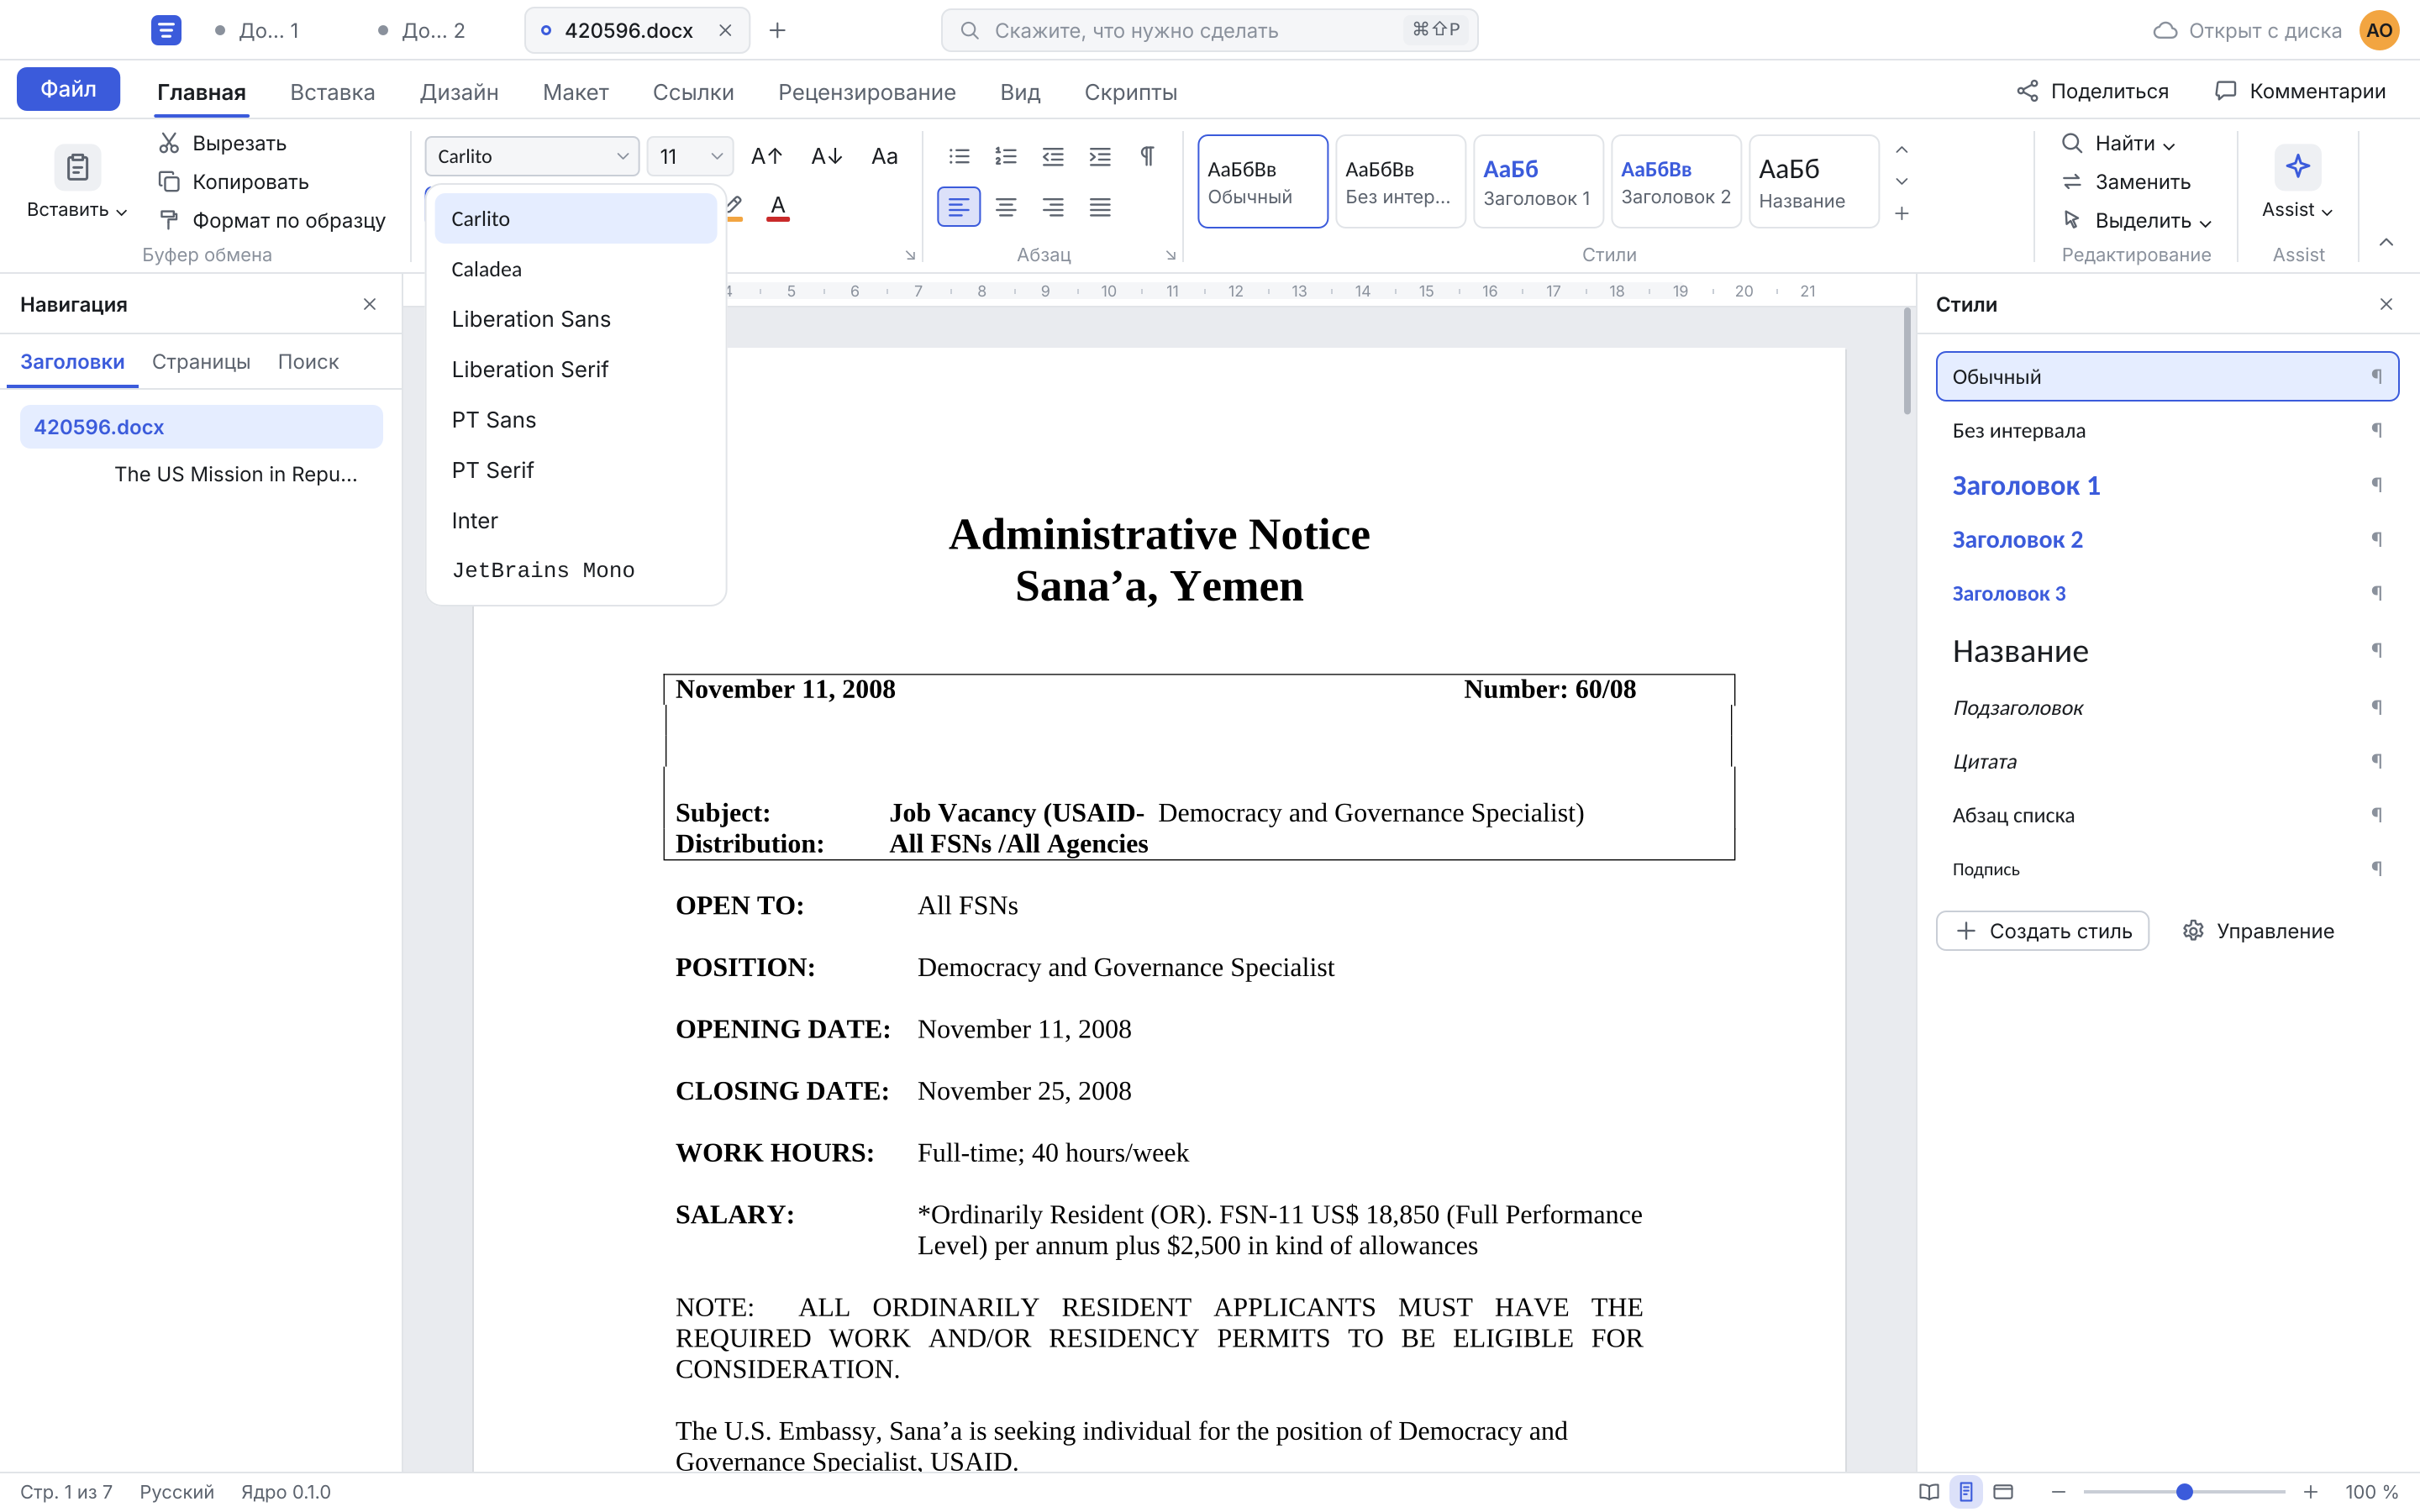Click the Share button

pyautogui.click(x=2092, y=91)
